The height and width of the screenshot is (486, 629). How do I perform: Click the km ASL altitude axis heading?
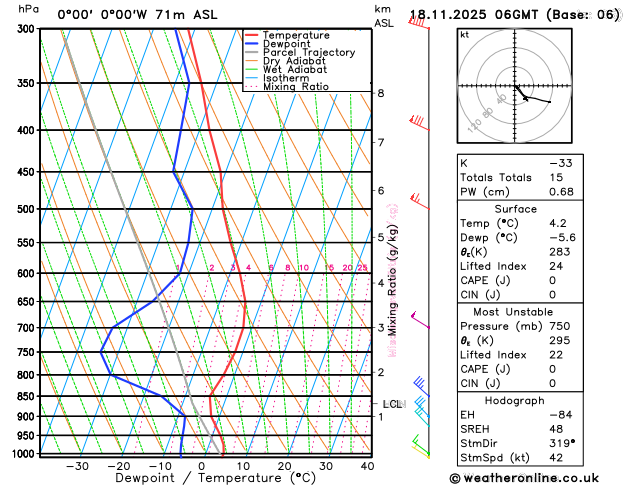pyautogui.click(x=384, y=16)
